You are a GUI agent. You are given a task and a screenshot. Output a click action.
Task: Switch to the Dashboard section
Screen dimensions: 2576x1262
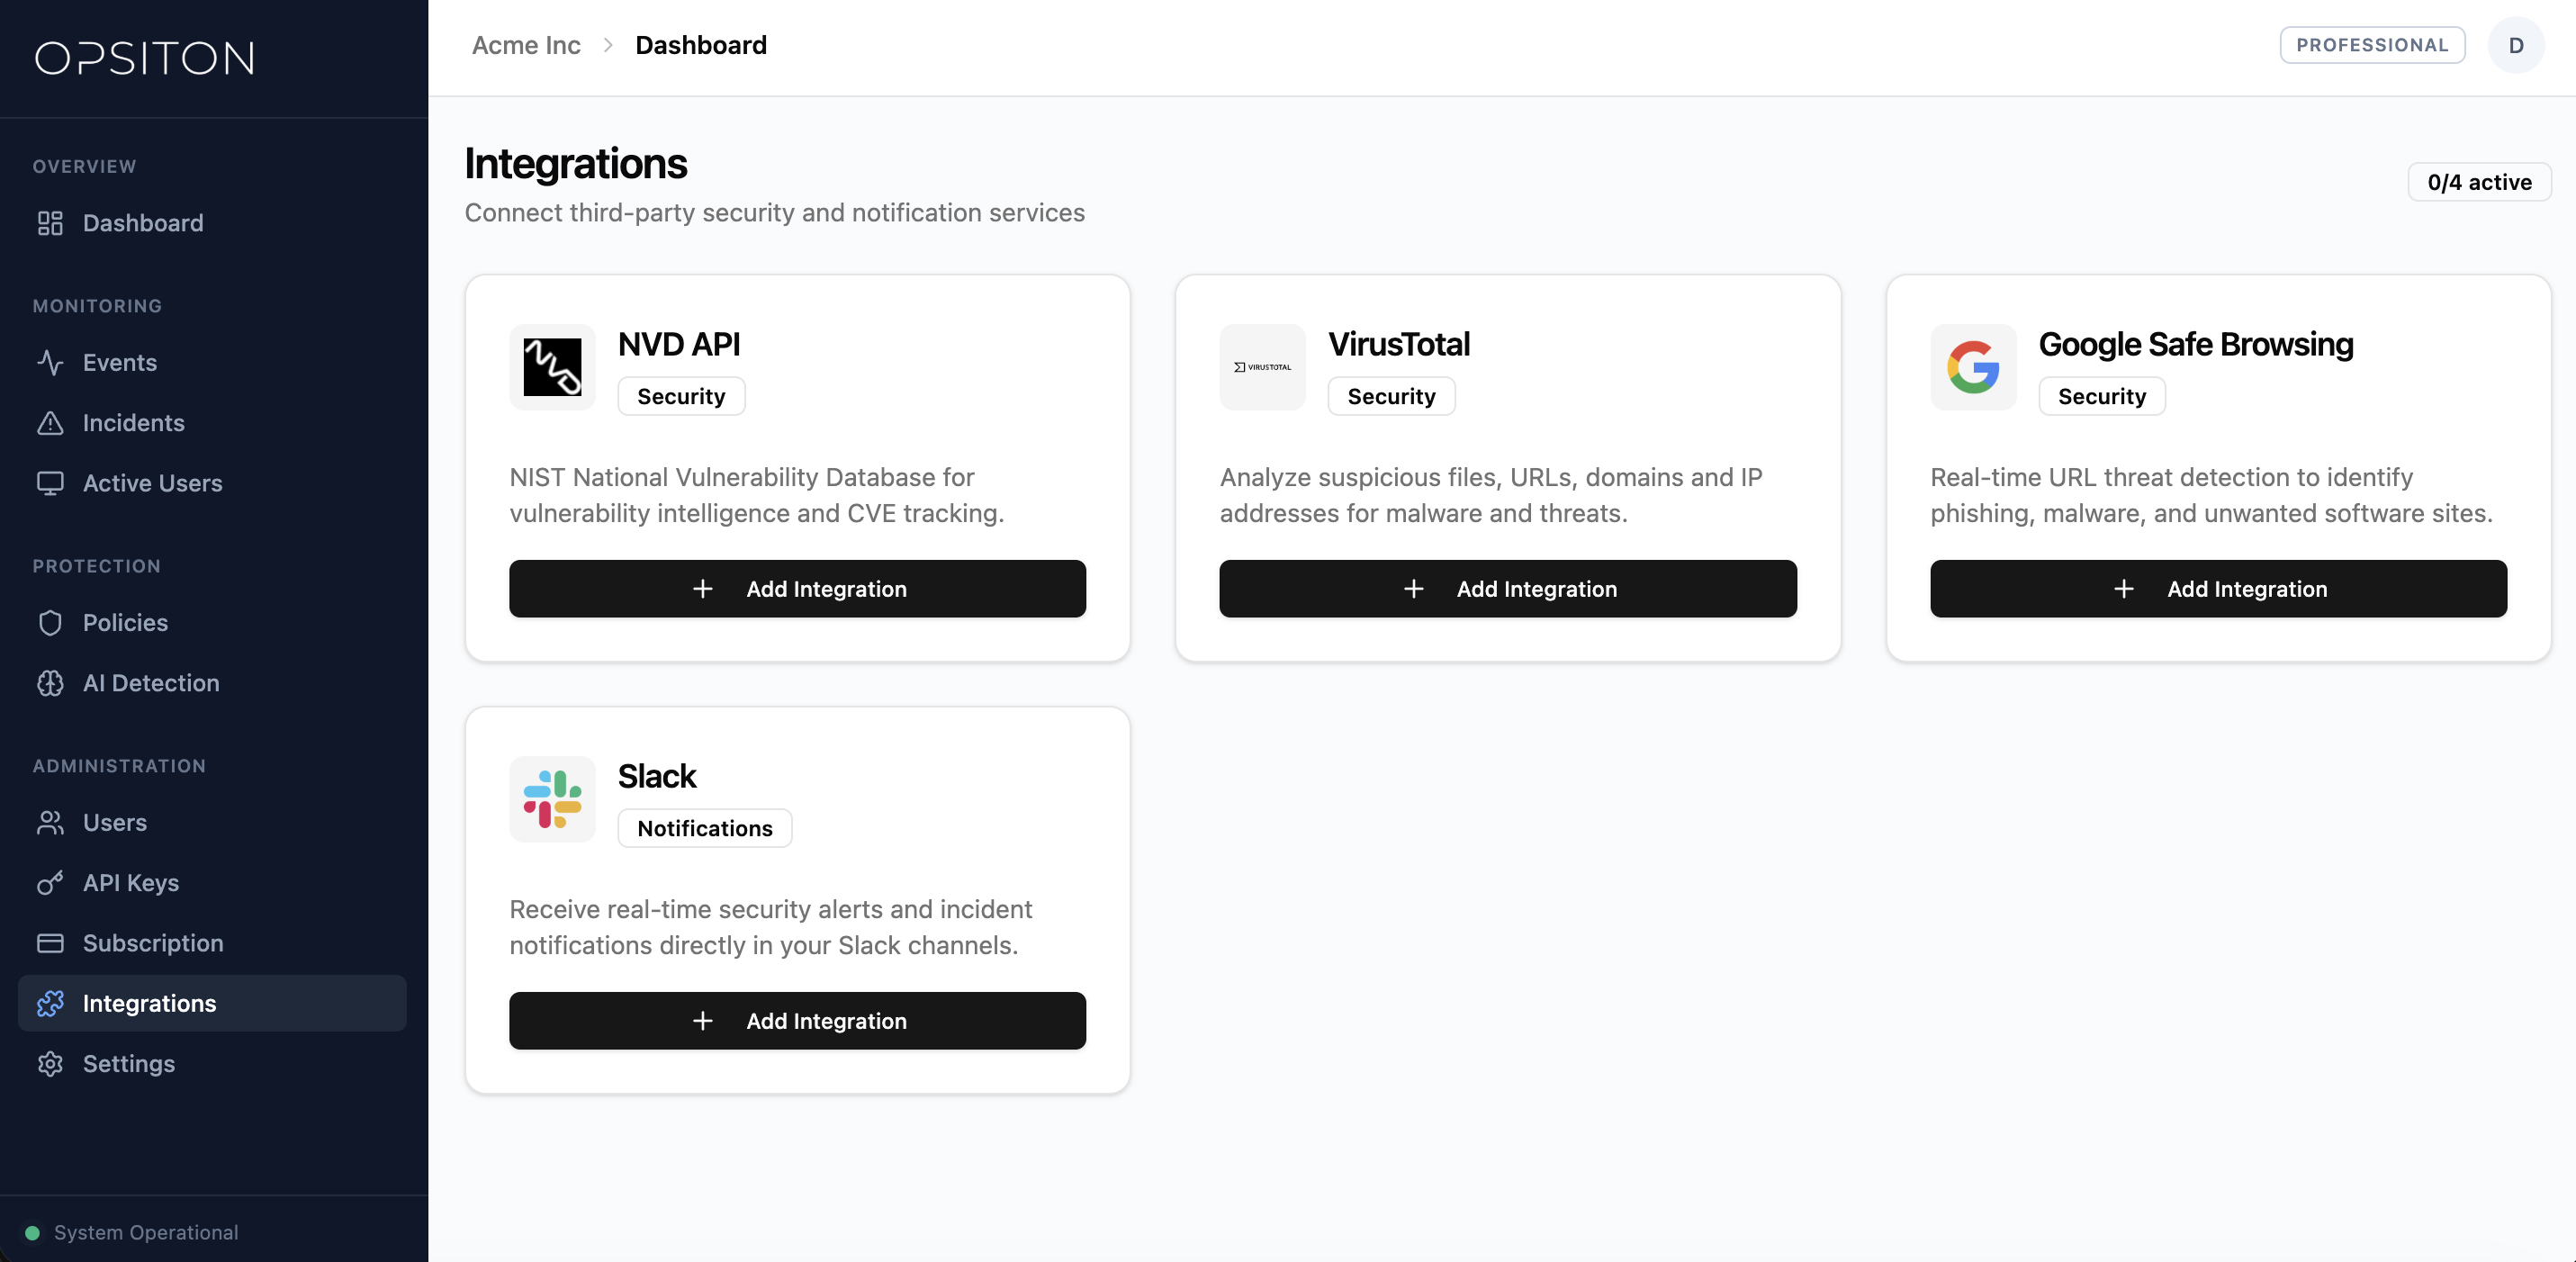[143, 222]
